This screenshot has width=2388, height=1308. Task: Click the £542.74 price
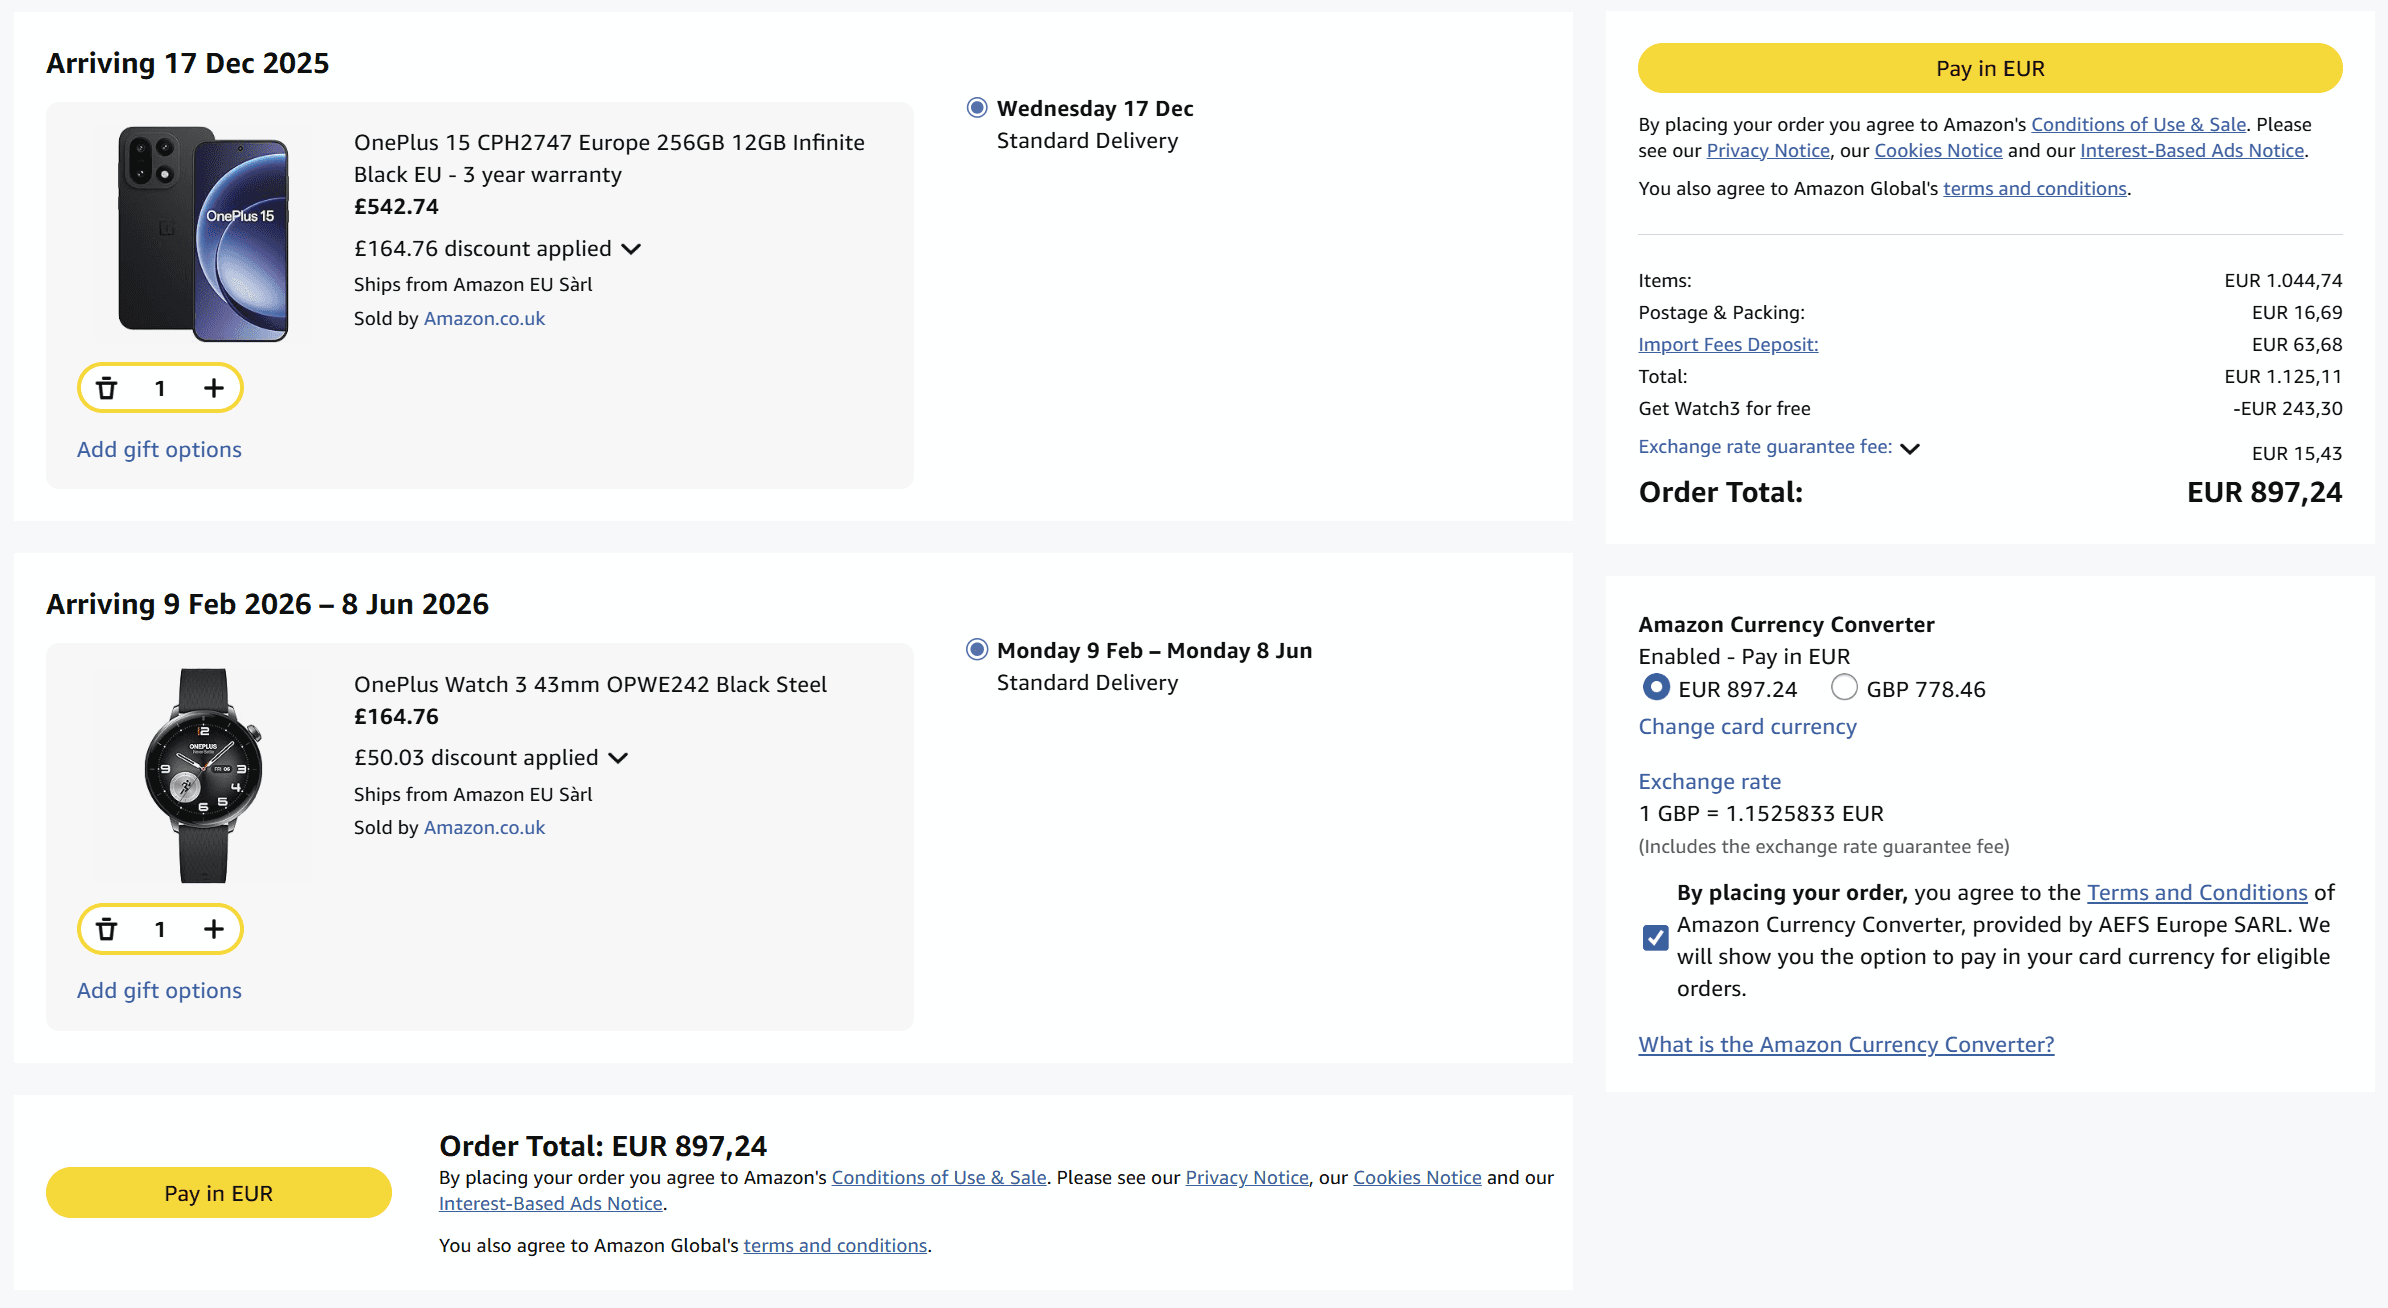[396, 207]
